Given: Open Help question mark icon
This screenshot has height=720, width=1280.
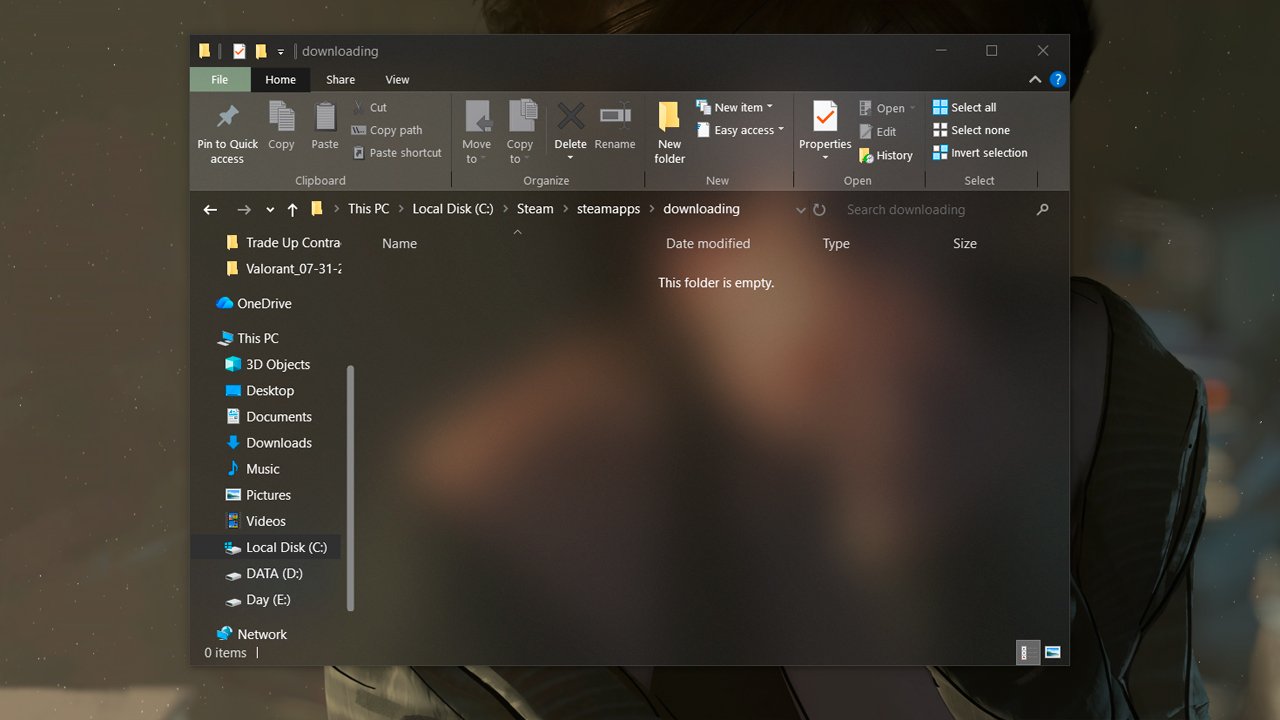Looking at the screenshot, I should point(1057,80).
